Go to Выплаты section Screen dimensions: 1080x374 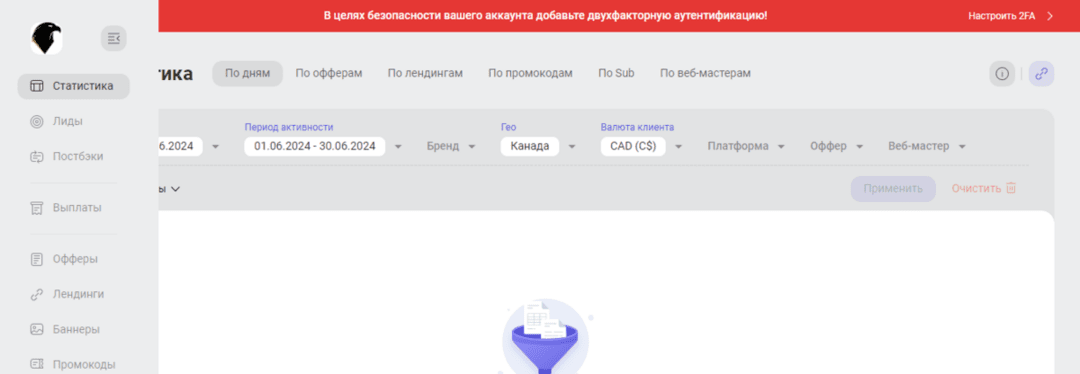click(77, 207)
